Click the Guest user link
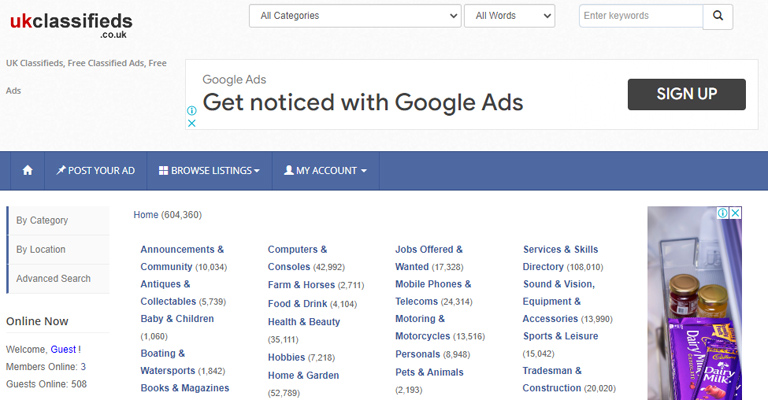Viewport: 768px width, 400px height. (x=63, y=349)
